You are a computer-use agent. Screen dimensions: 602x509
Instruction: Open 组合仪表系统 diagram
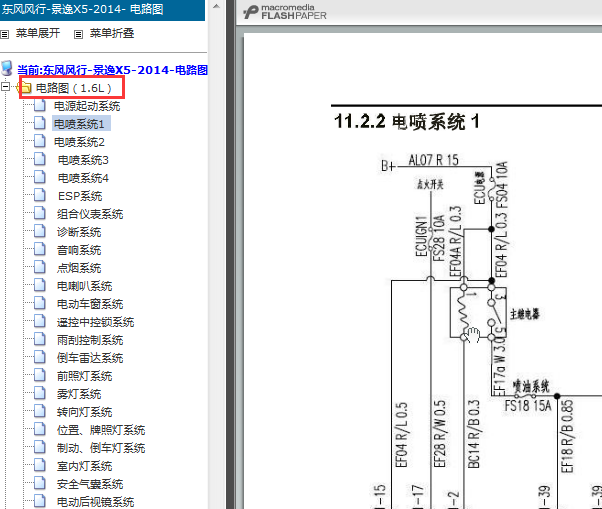point(90,214)
